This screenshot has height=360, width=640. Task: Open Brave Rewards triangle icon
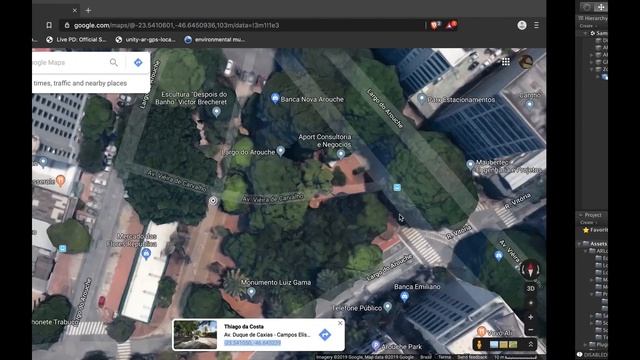click(x=451, y=25)
